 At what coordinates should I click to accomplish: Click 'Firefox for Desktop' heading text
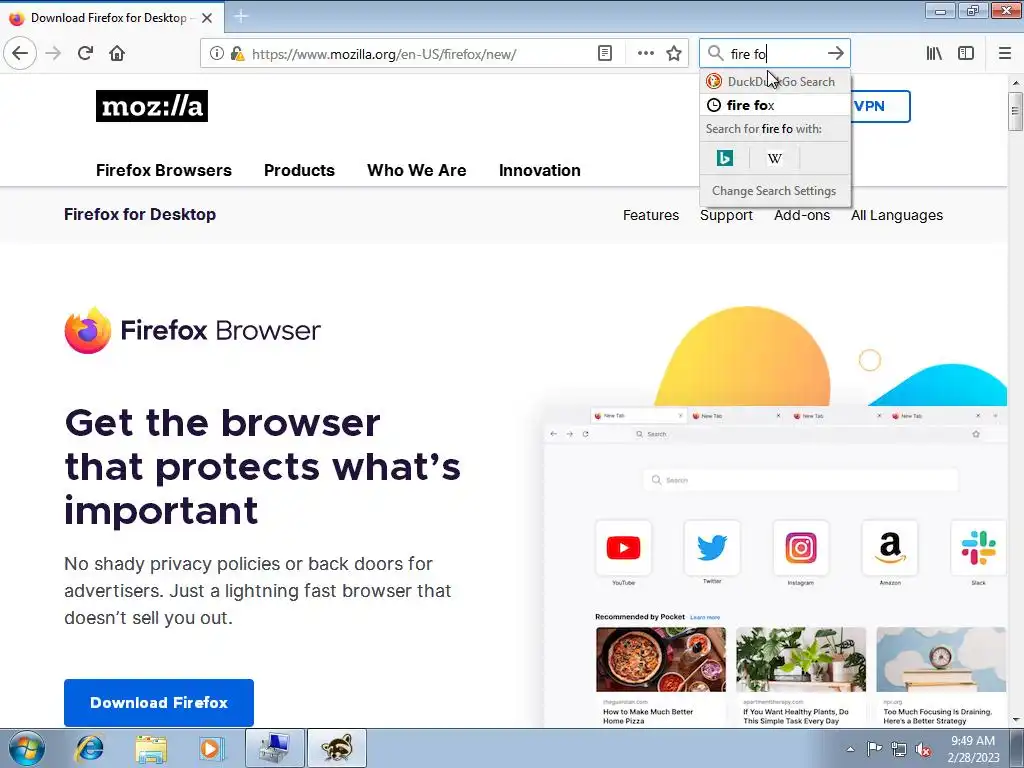pos(140,214)
